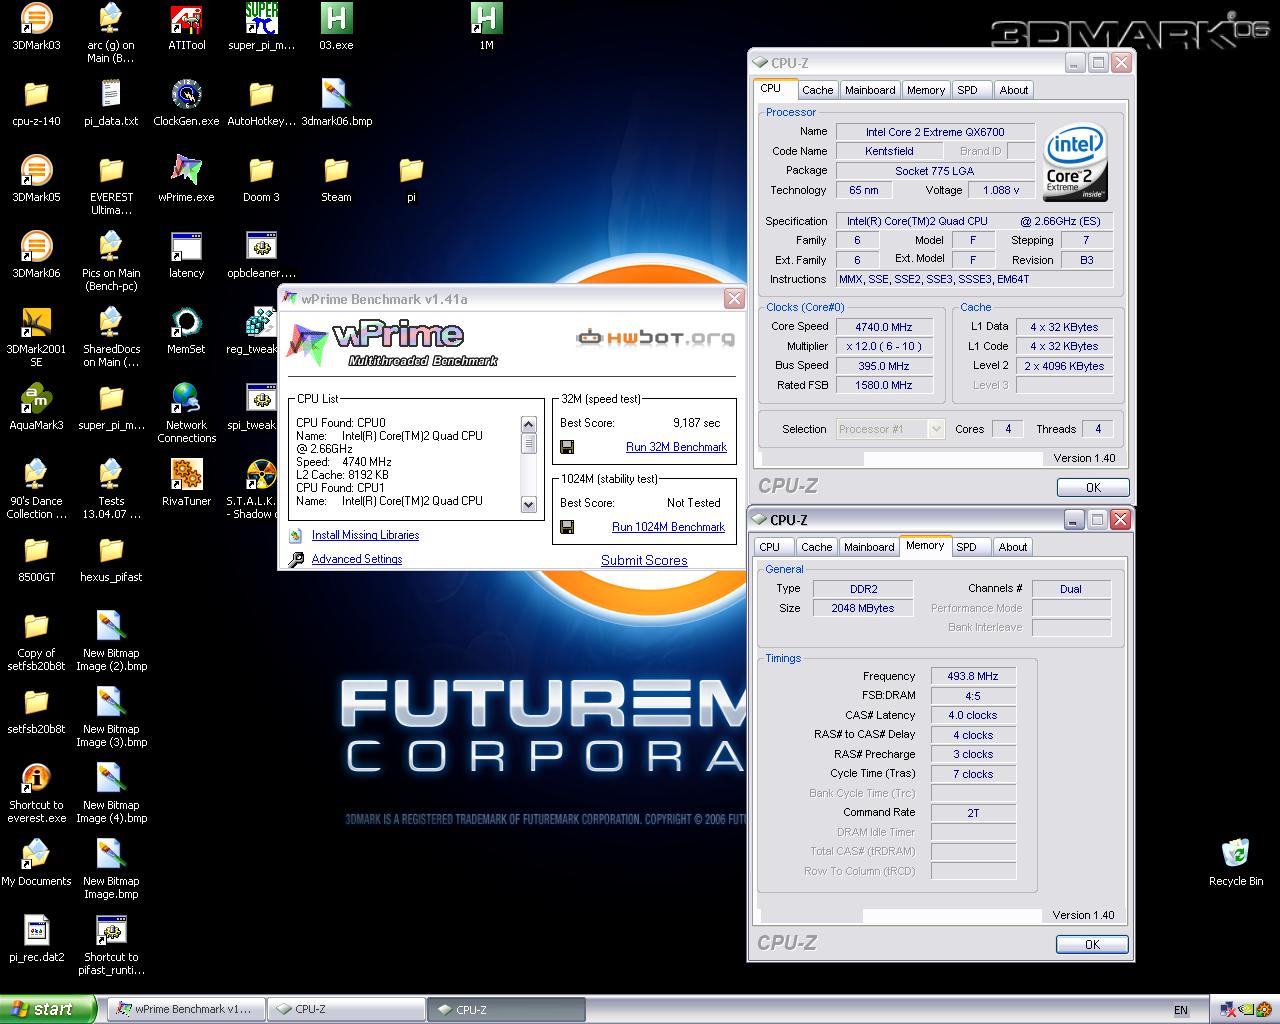
Task: Open EVEREST Ultimate desktop folder
Action: coord(111,186)
